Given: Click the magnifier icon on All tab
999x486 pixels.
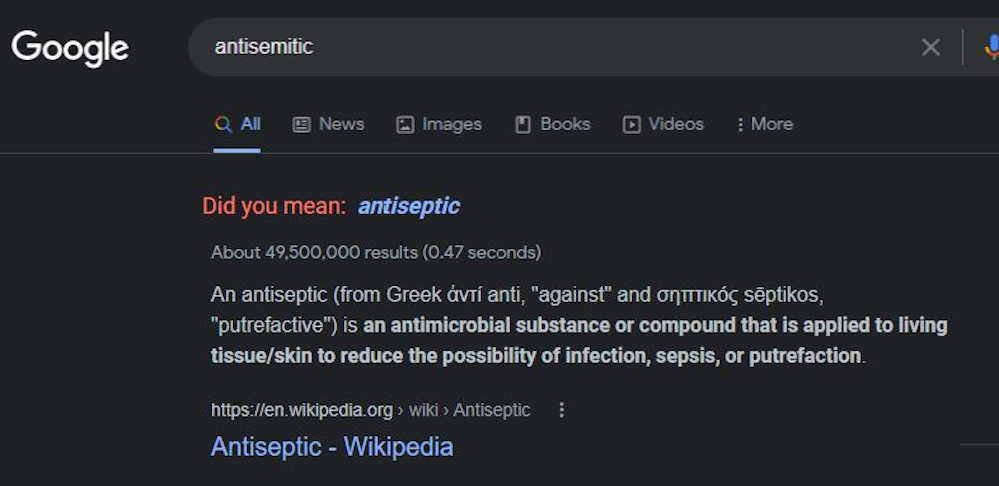Looking at the screenshot, I should tap(223, 124).
